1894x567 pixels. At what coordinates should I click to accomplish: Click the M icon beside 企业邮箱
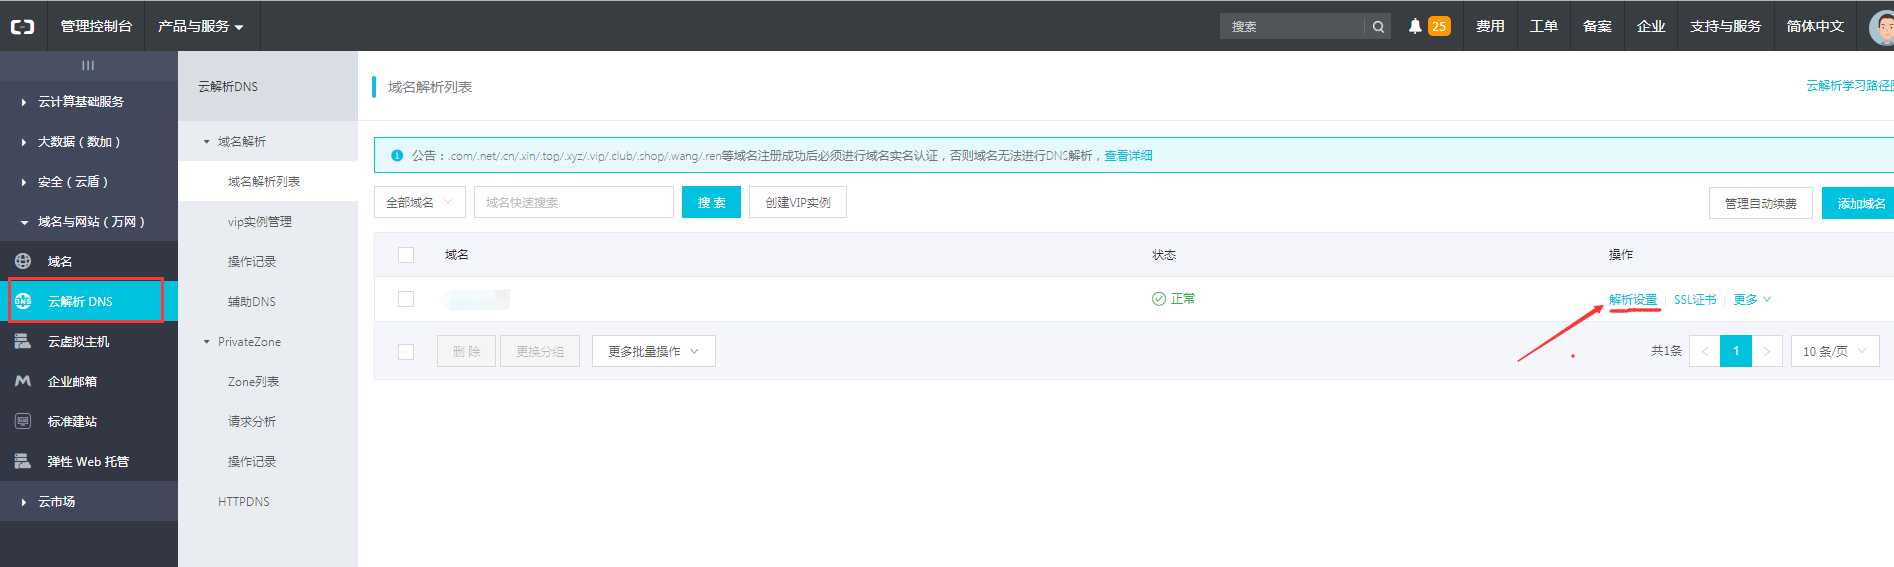(x=23, y=381)
